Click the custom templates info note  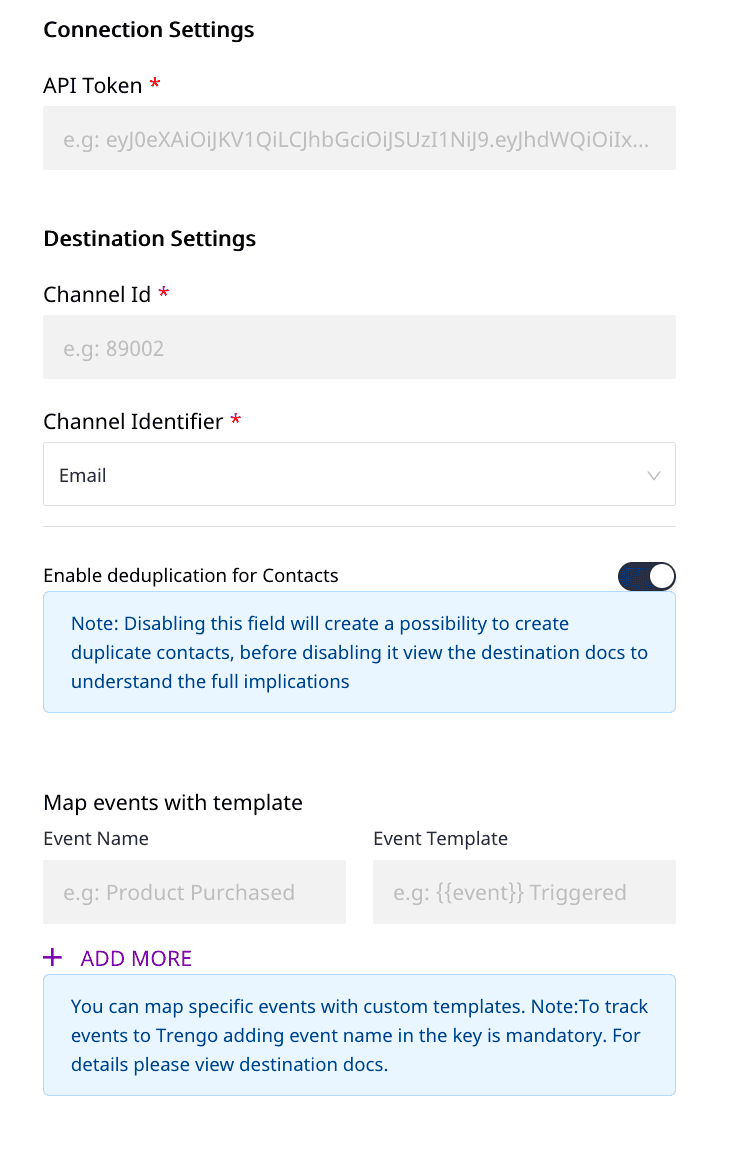point(359,1035)
